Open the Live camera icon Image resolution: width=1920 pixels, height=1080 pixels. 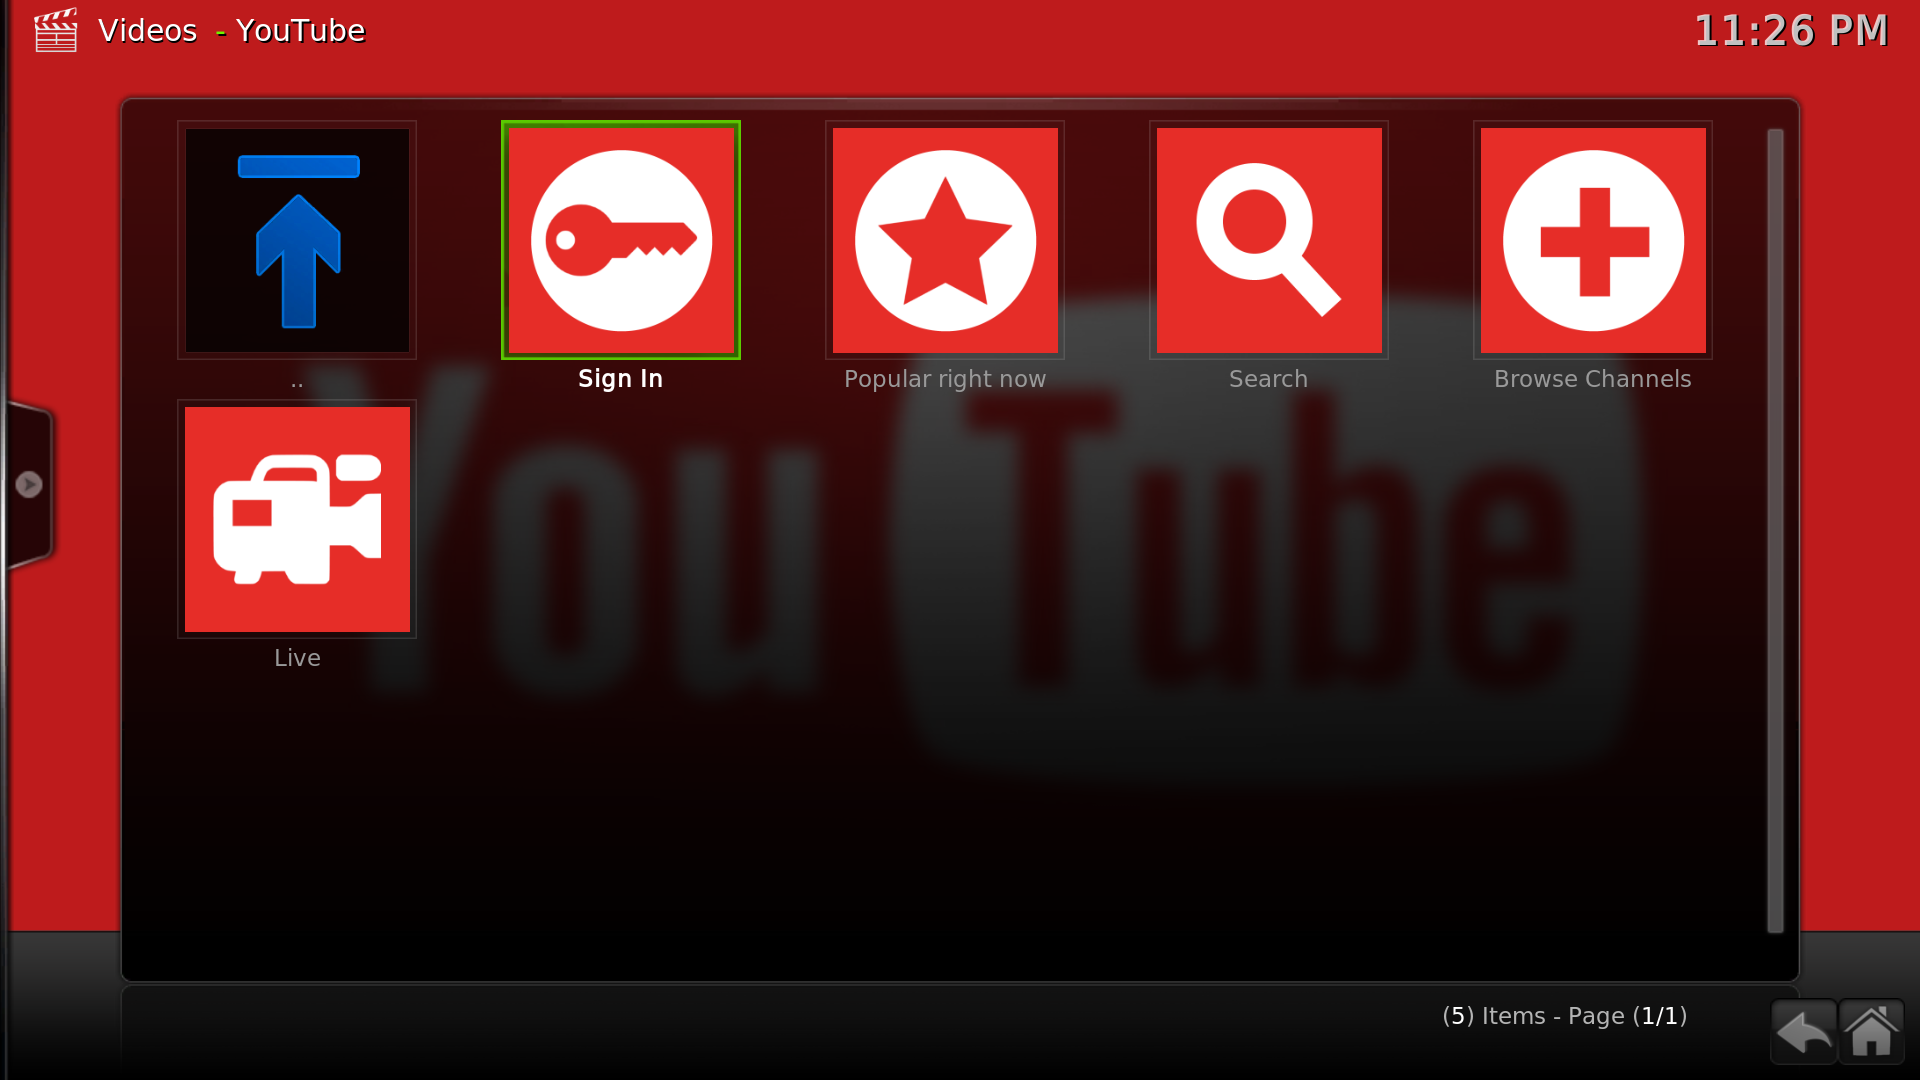coord(297,519)
